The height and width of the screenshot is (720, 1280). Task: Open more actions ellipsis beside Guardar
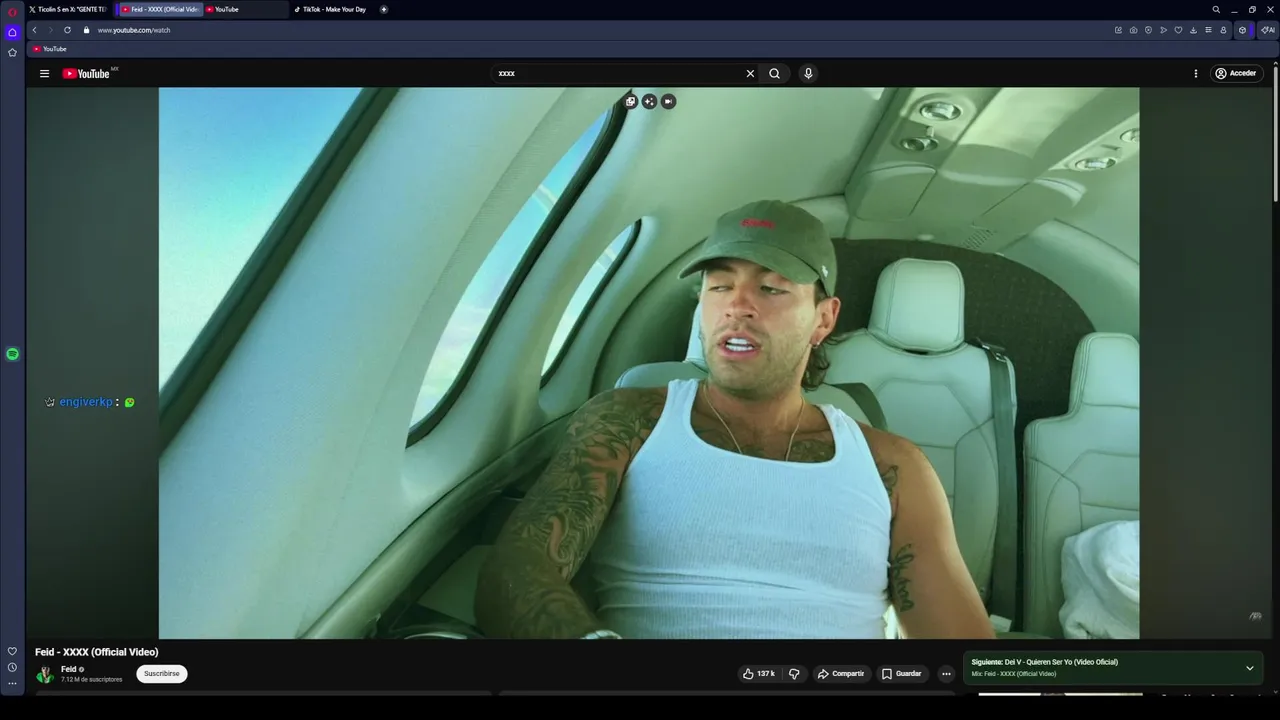(946, 674)
